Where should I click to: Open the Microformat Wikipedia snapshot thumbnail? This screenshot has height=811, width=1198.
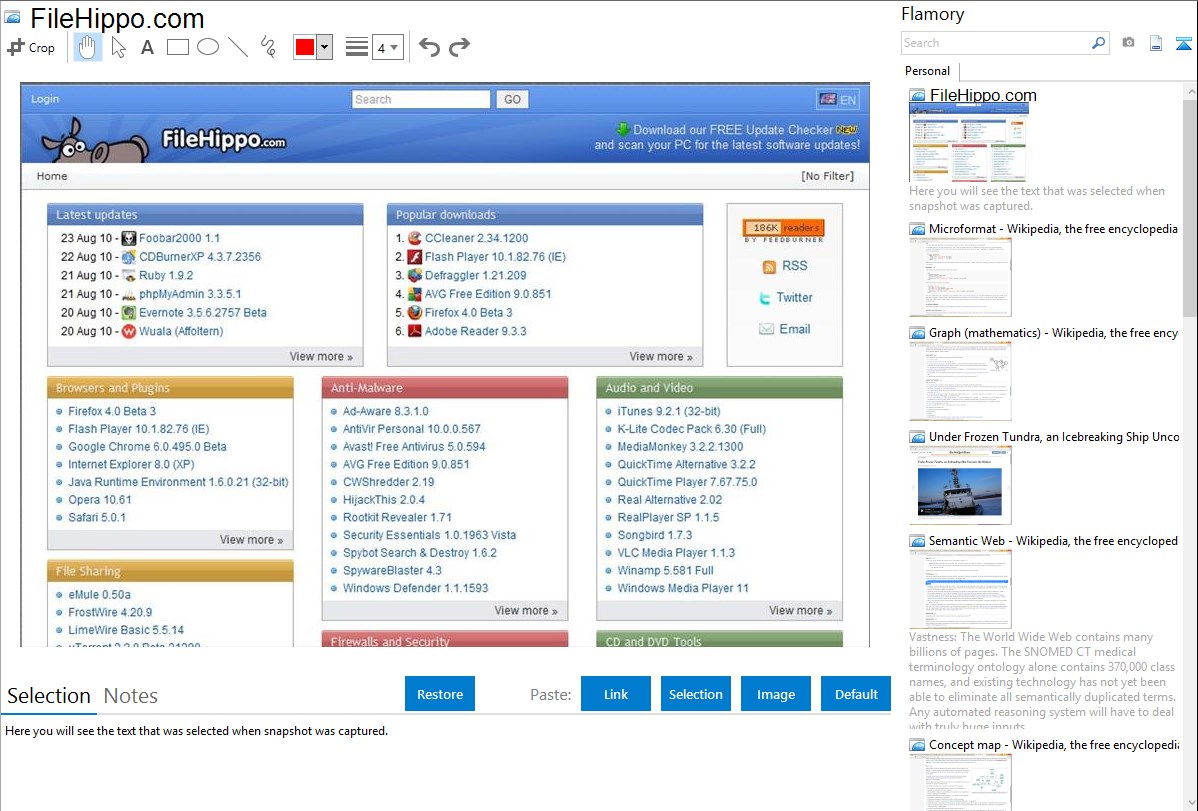pyautogui.click(x=960, y=277)
